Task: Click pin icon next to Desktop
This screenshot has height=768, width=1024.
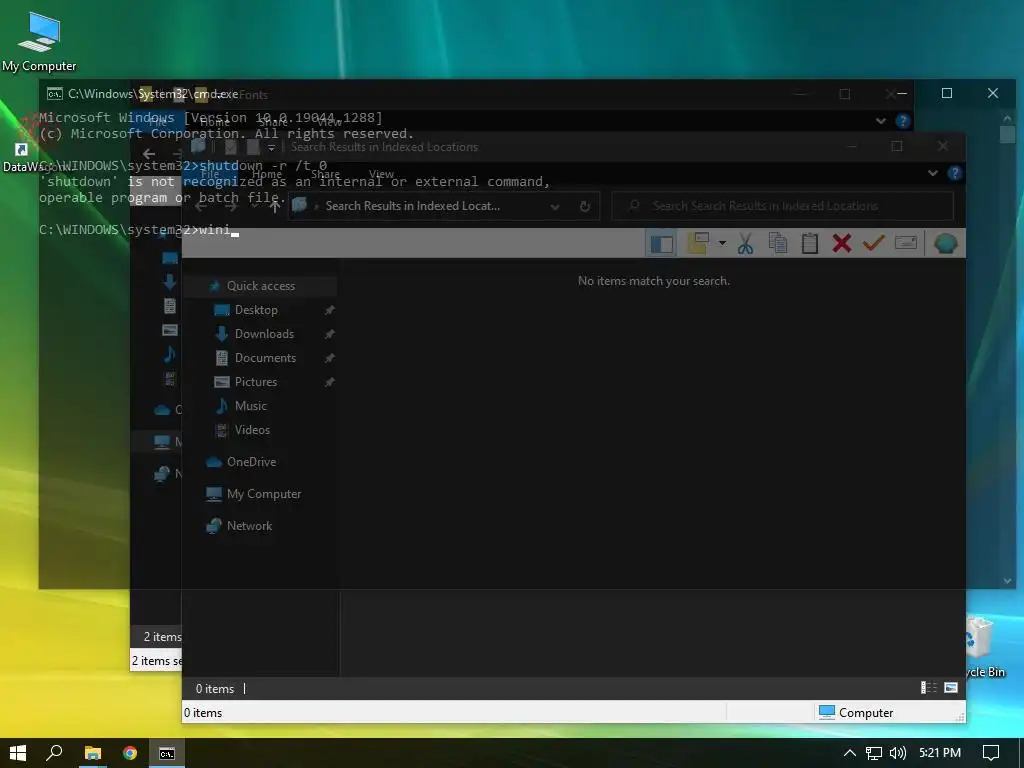Action: point(330,310)
